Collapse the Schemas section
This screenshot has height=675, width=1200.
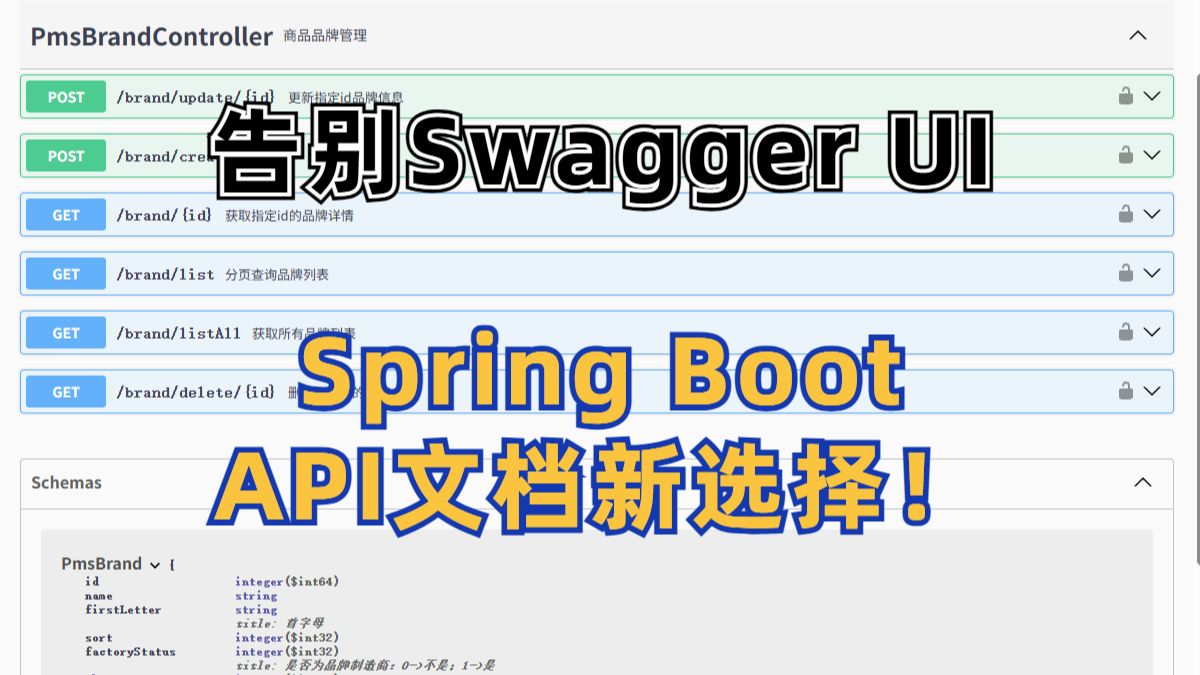(1143, 482)
